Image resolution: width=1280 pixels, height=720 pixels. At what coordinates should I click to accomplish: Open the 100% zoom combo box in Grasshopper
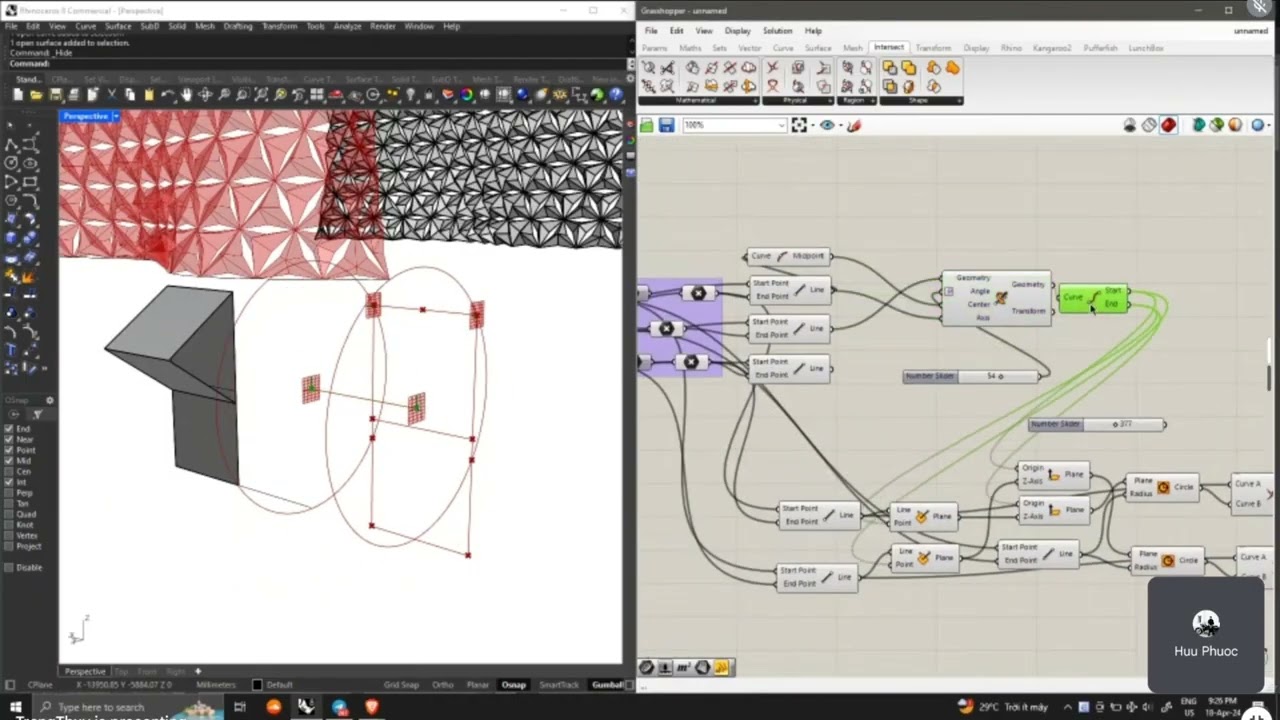(735, 125)
